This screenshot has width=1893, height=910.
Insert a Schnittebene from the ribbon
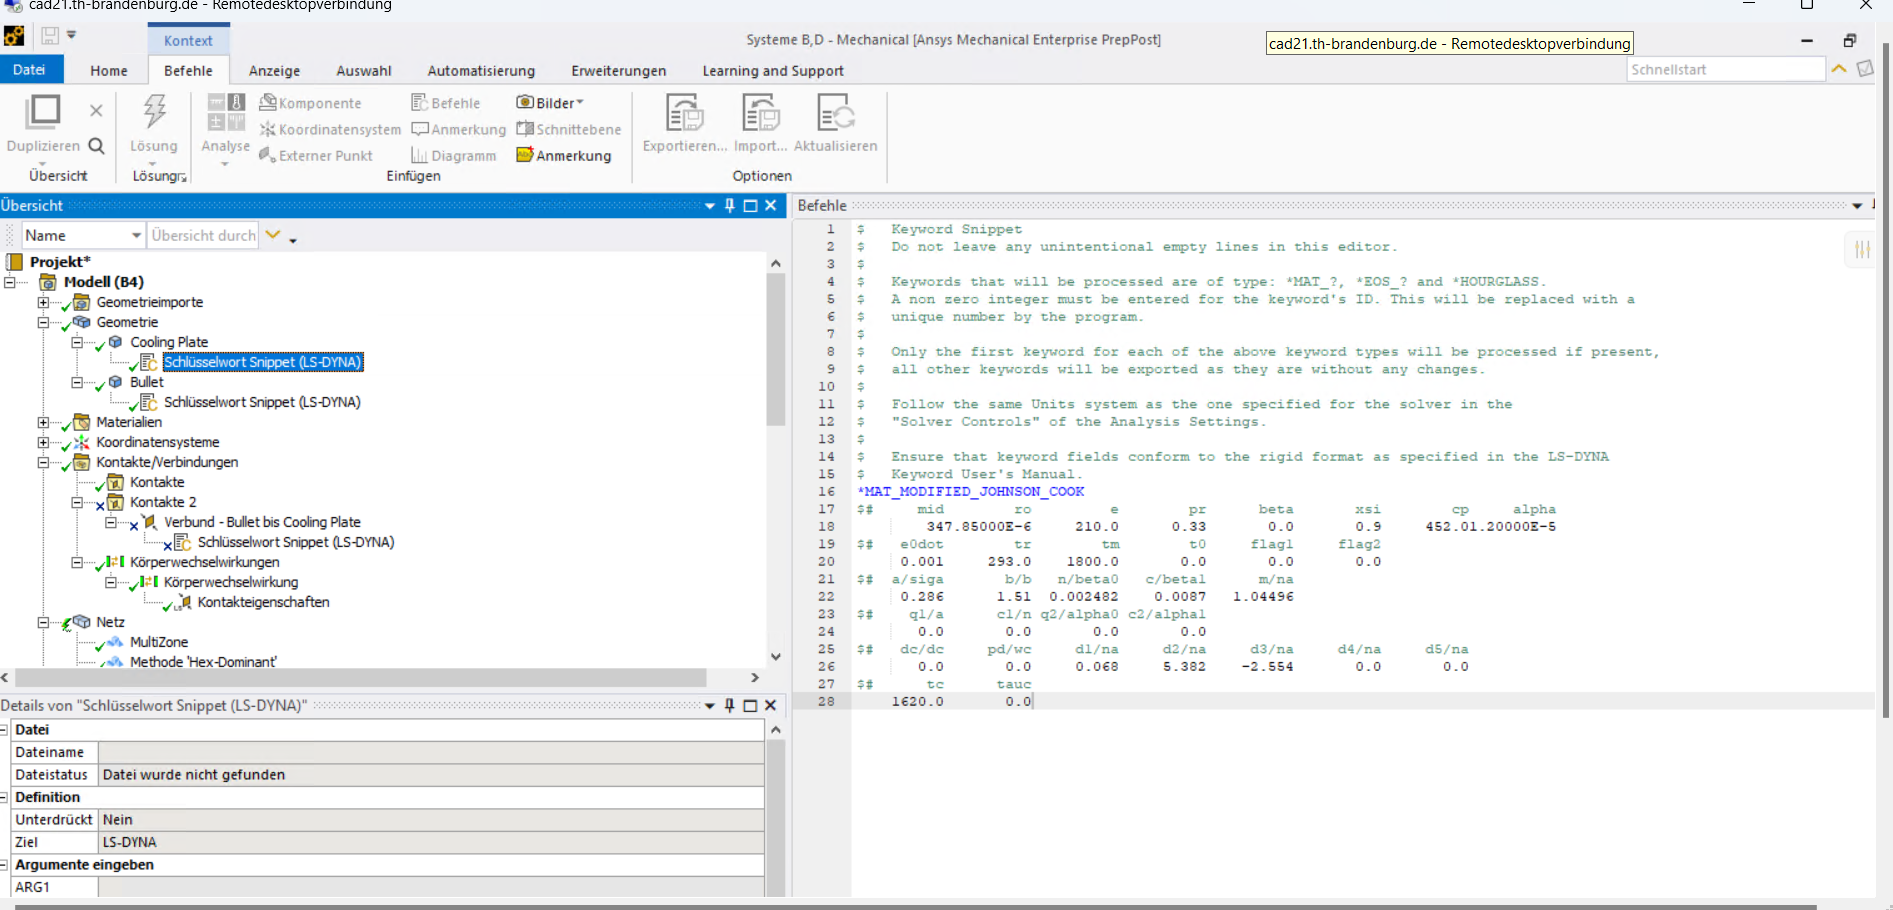point(569,129)
